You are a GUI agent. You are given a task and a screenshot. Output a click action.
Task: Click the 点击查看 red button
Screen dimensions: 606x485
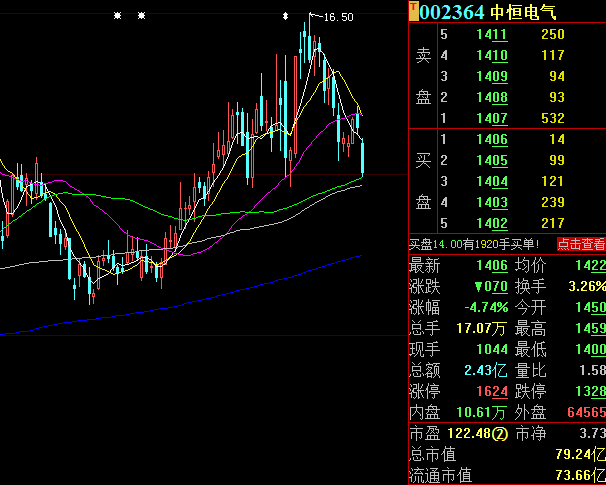point(580,243)
